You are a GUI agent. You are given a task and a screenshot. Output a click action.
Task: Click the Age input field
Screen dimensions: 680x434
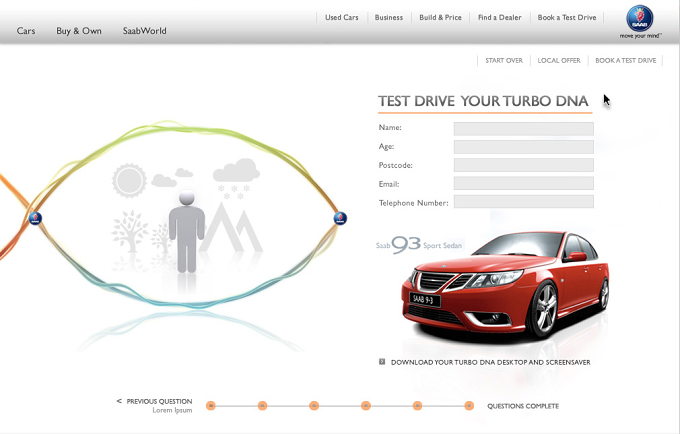click(524, 147)
